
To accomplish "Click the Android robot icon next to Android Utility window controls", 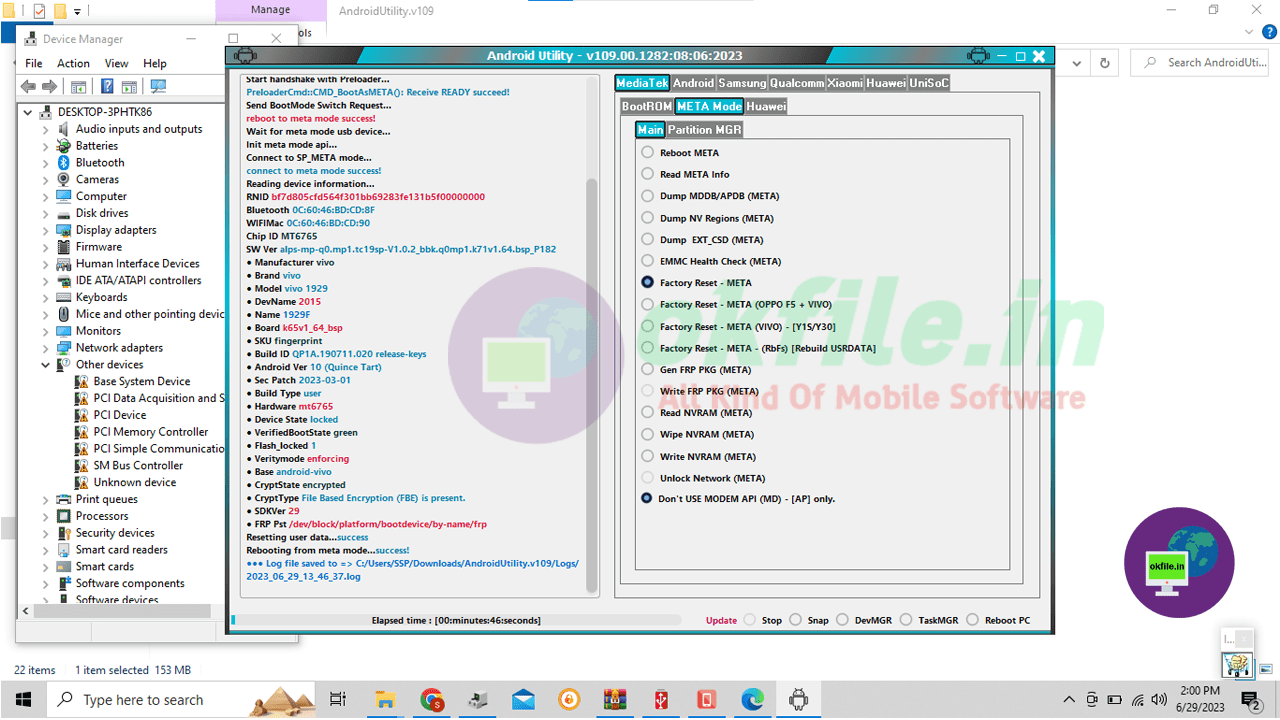I will (x=978, y=56).
